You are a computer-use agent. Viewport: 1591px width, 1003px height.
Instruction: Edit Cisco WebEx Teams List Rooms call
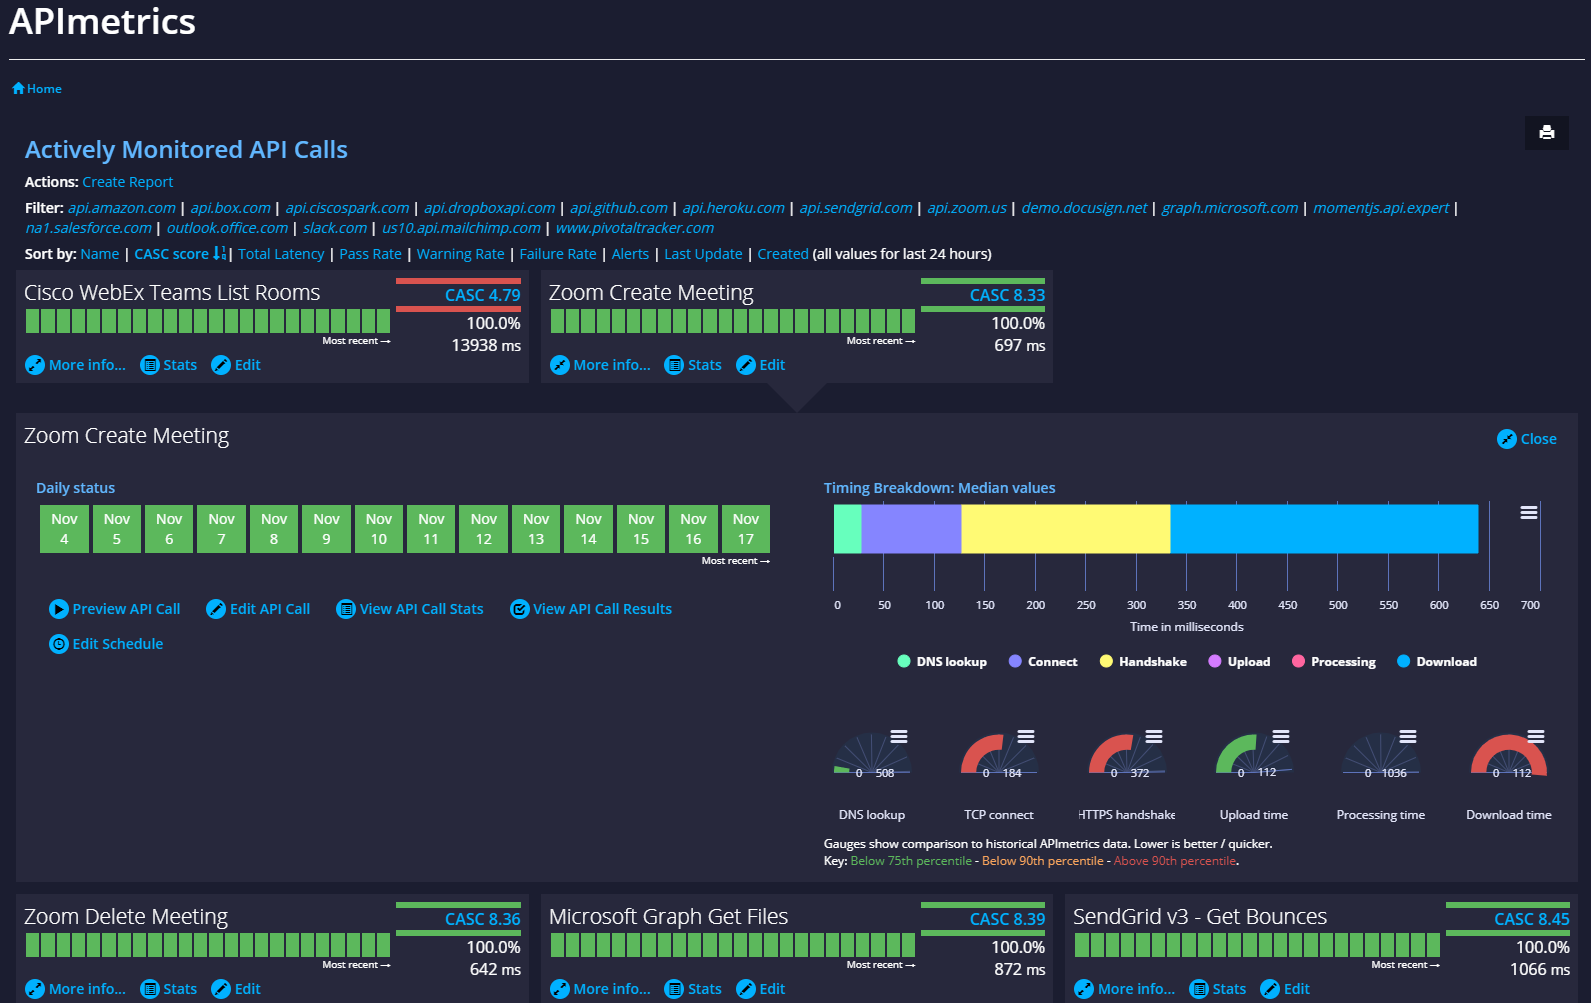click(x=236, y=365)
